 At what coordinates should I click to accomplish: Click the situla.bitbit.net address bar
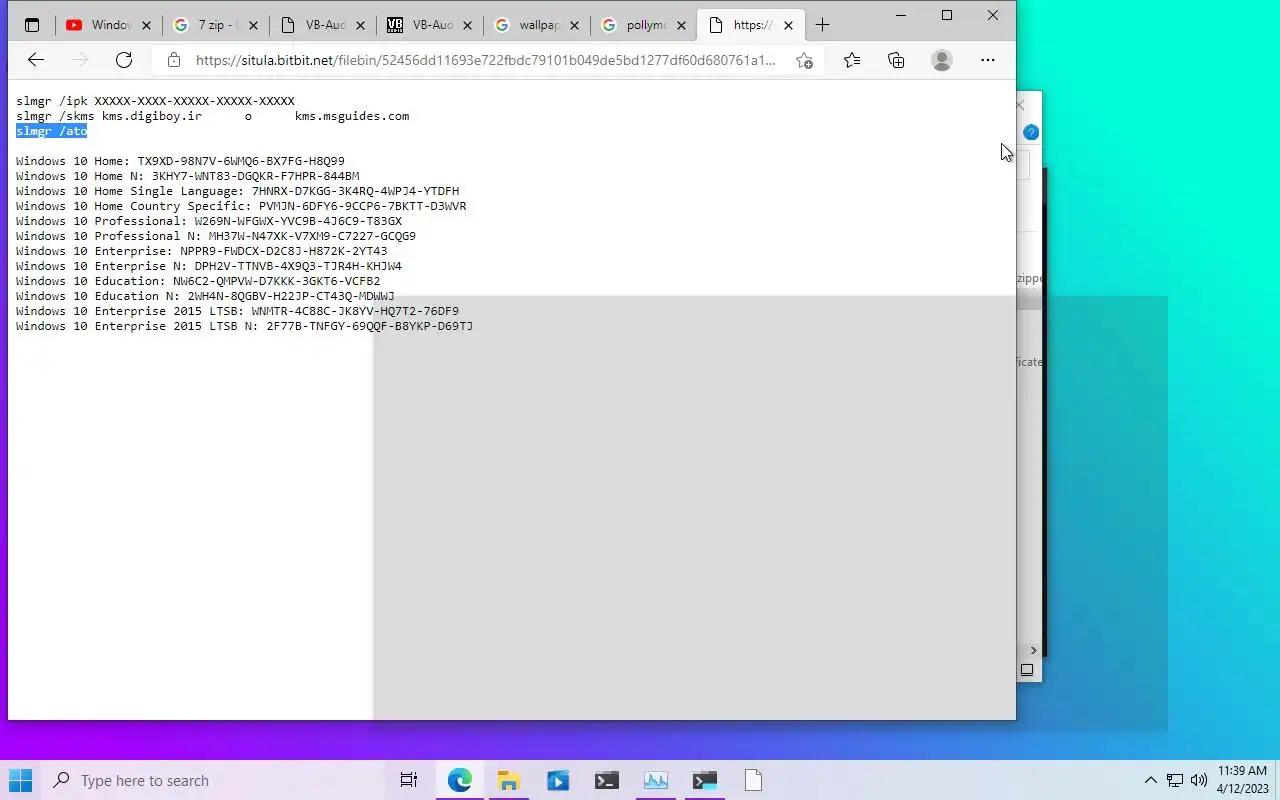coord(486,60)
